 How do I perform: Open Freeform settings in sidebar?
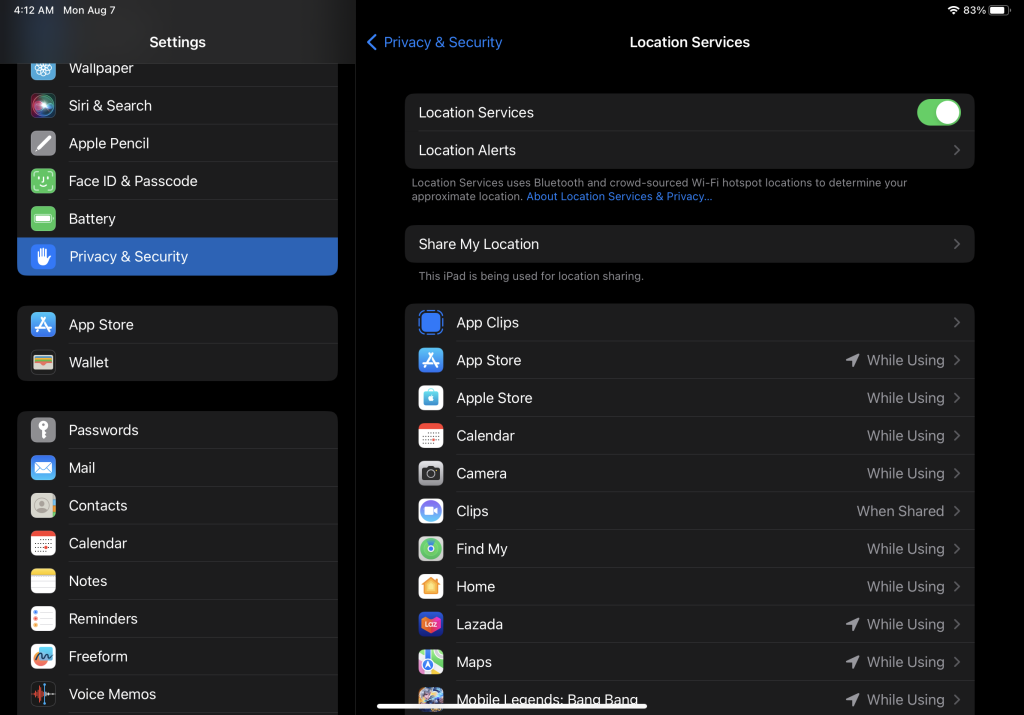click(x=177, y=657)
